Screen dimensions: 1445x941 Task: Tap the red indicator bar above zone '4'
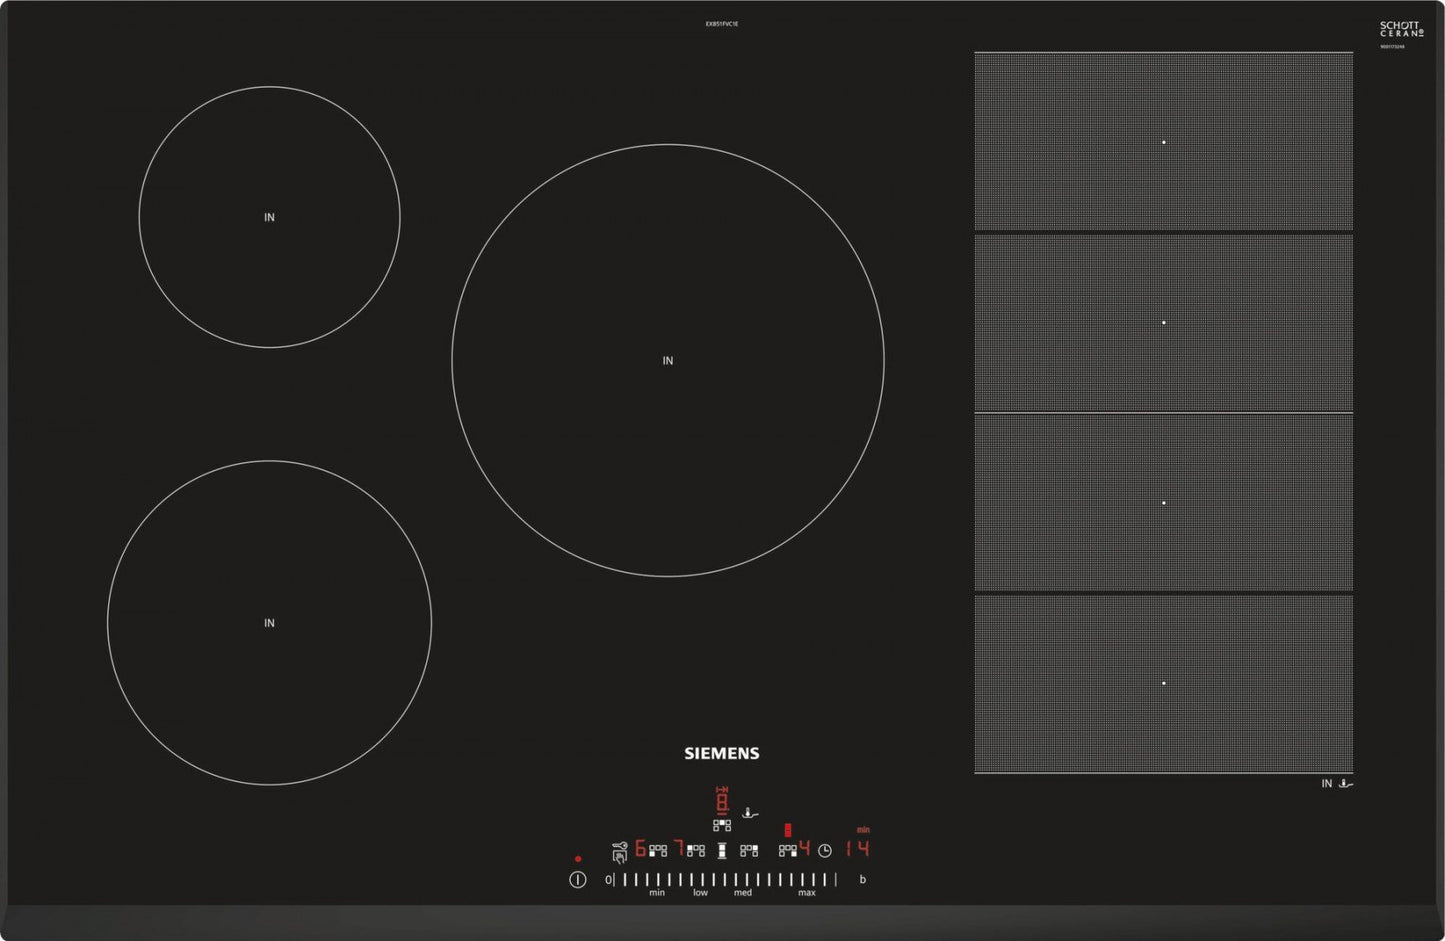pos(788,829)
